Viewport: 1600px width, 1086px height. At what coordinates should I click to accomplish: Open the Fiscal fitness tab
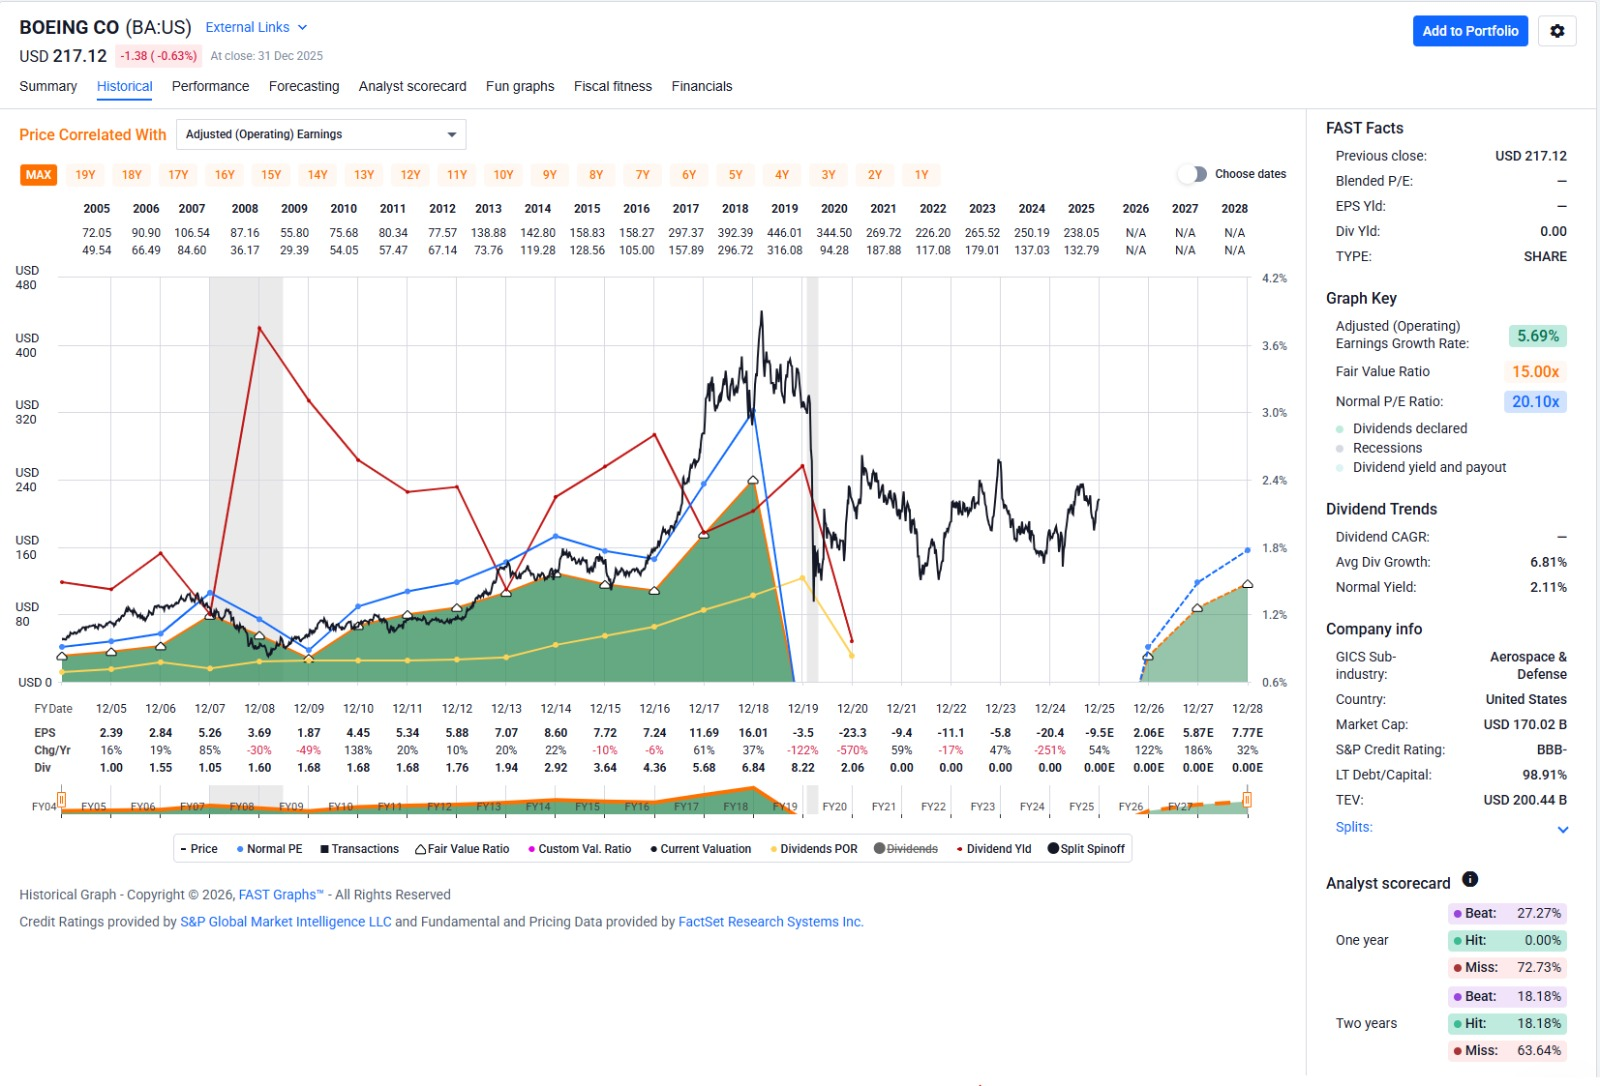pyautogui.click(x=612, y=86)
